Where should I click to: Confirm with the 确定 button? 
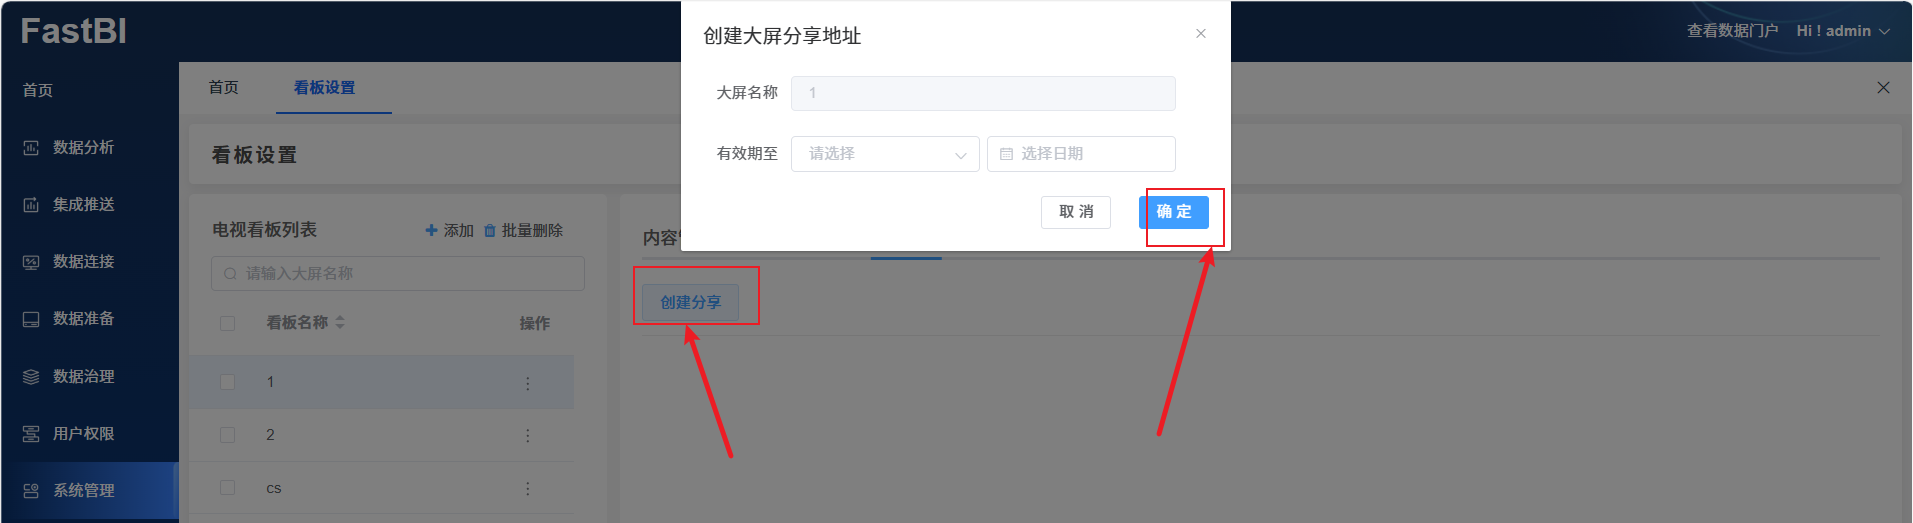tap(1174, 212)
